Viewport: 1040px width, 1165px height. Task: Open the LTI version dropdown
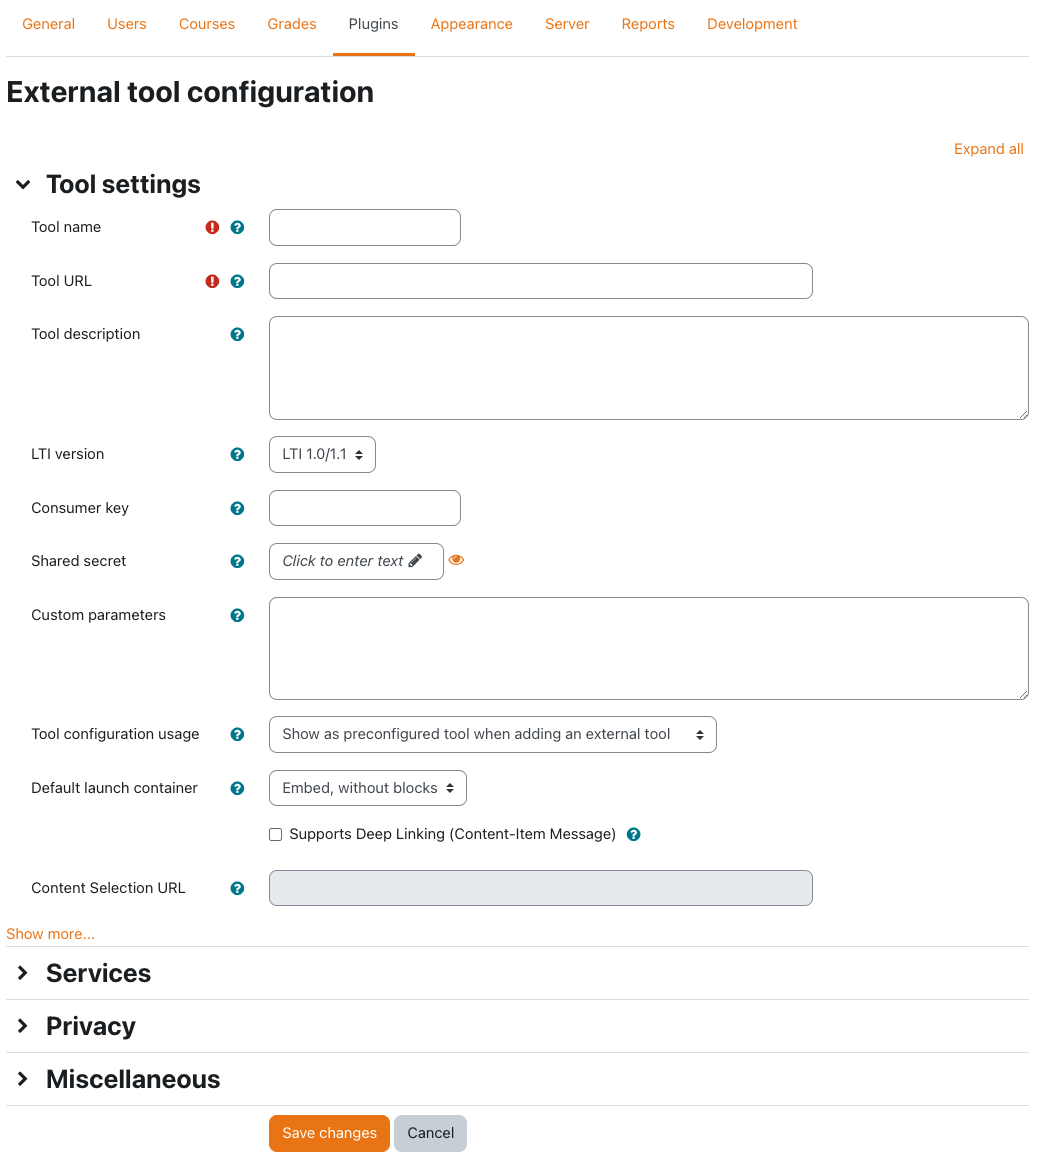click(322, 454)
